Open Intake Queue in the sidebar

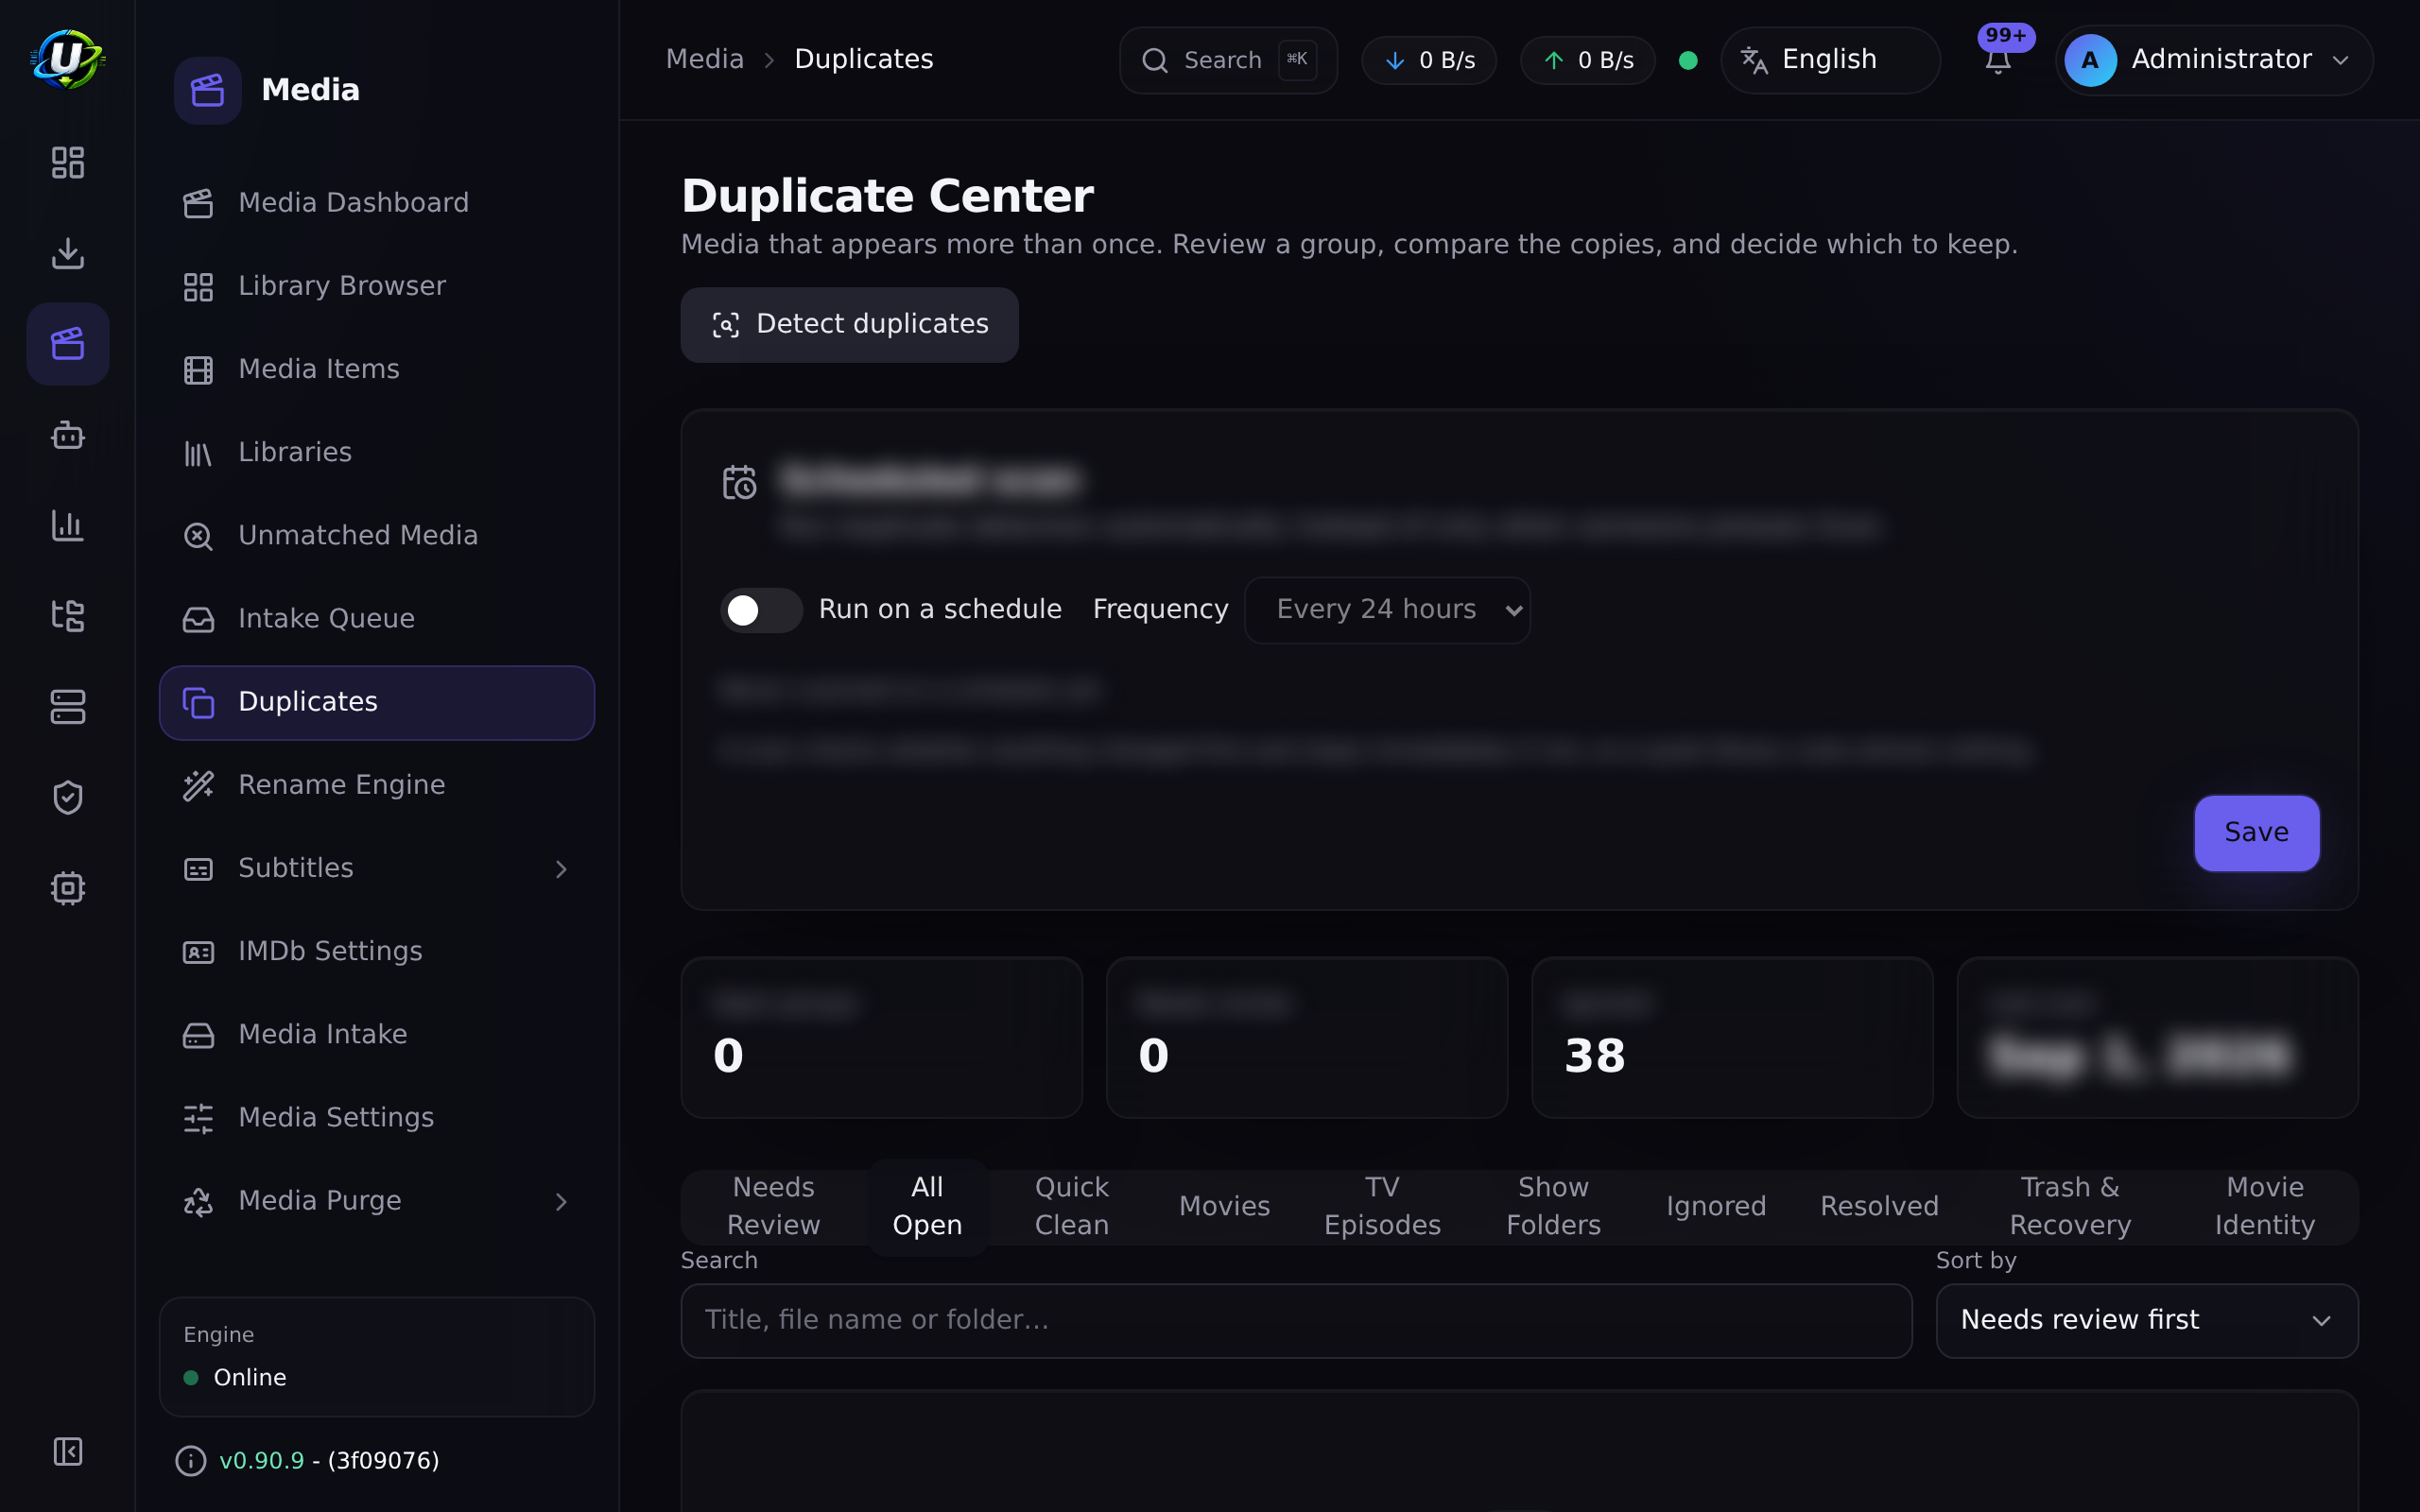pyautogui.click(x=377, y=619)
